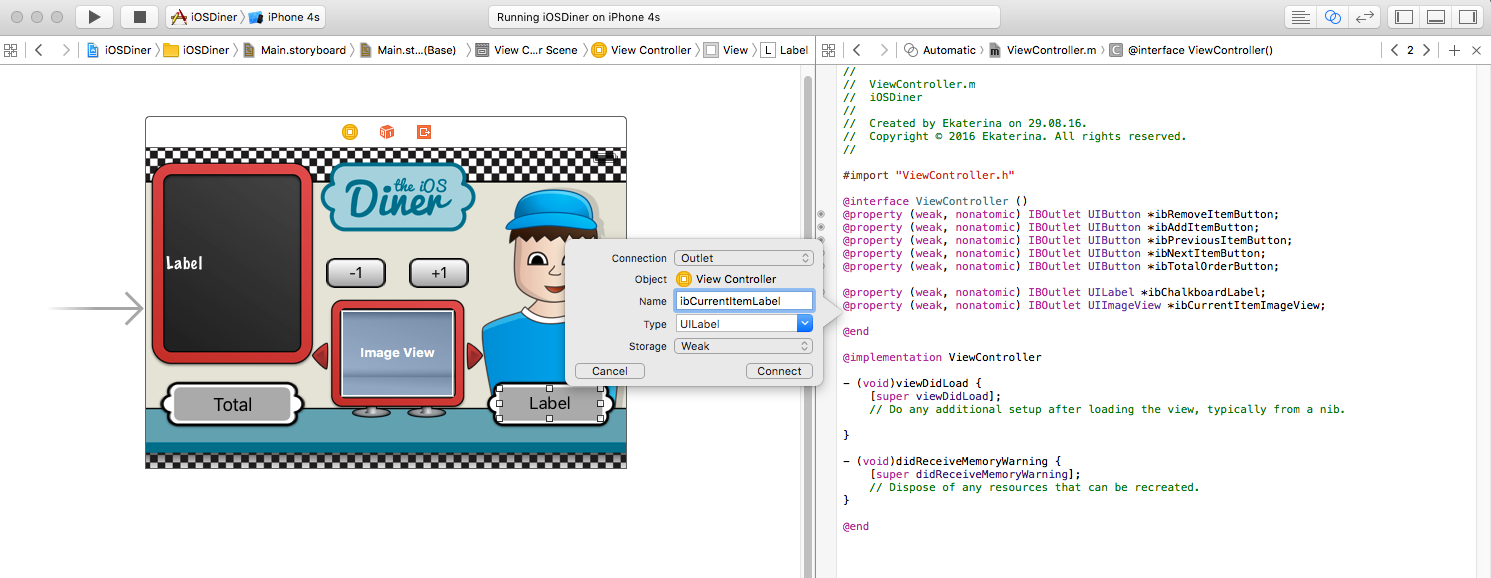Show the Standard editor
1491x578 pixels.
(1300, 17)
